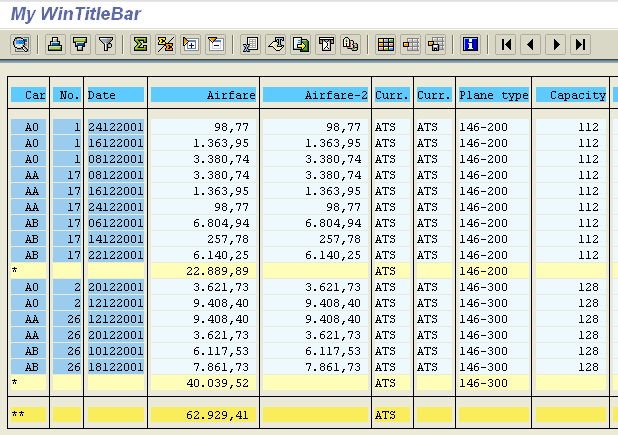
Task: Click 6.804,94 in the Airfare column
Action: tap(203, 223)
